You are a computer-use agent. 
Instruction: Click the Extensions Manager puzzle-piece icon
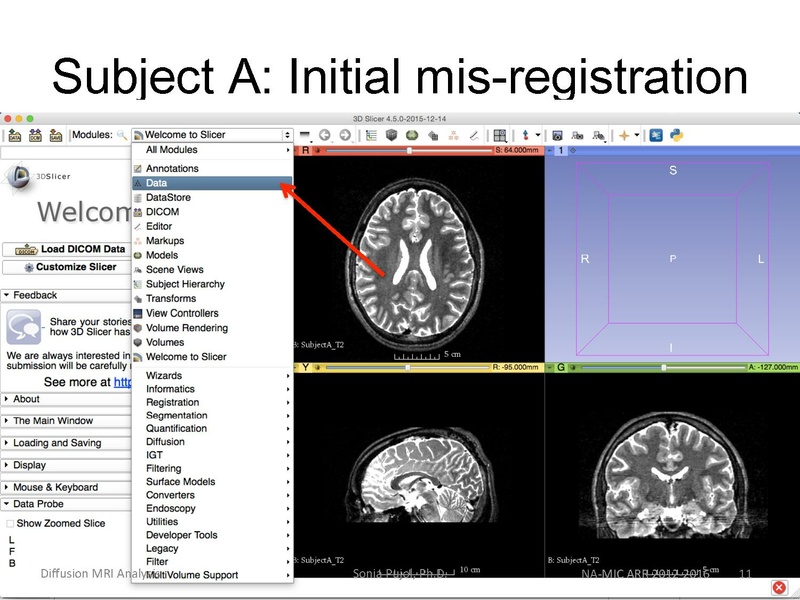pos(657,133)
